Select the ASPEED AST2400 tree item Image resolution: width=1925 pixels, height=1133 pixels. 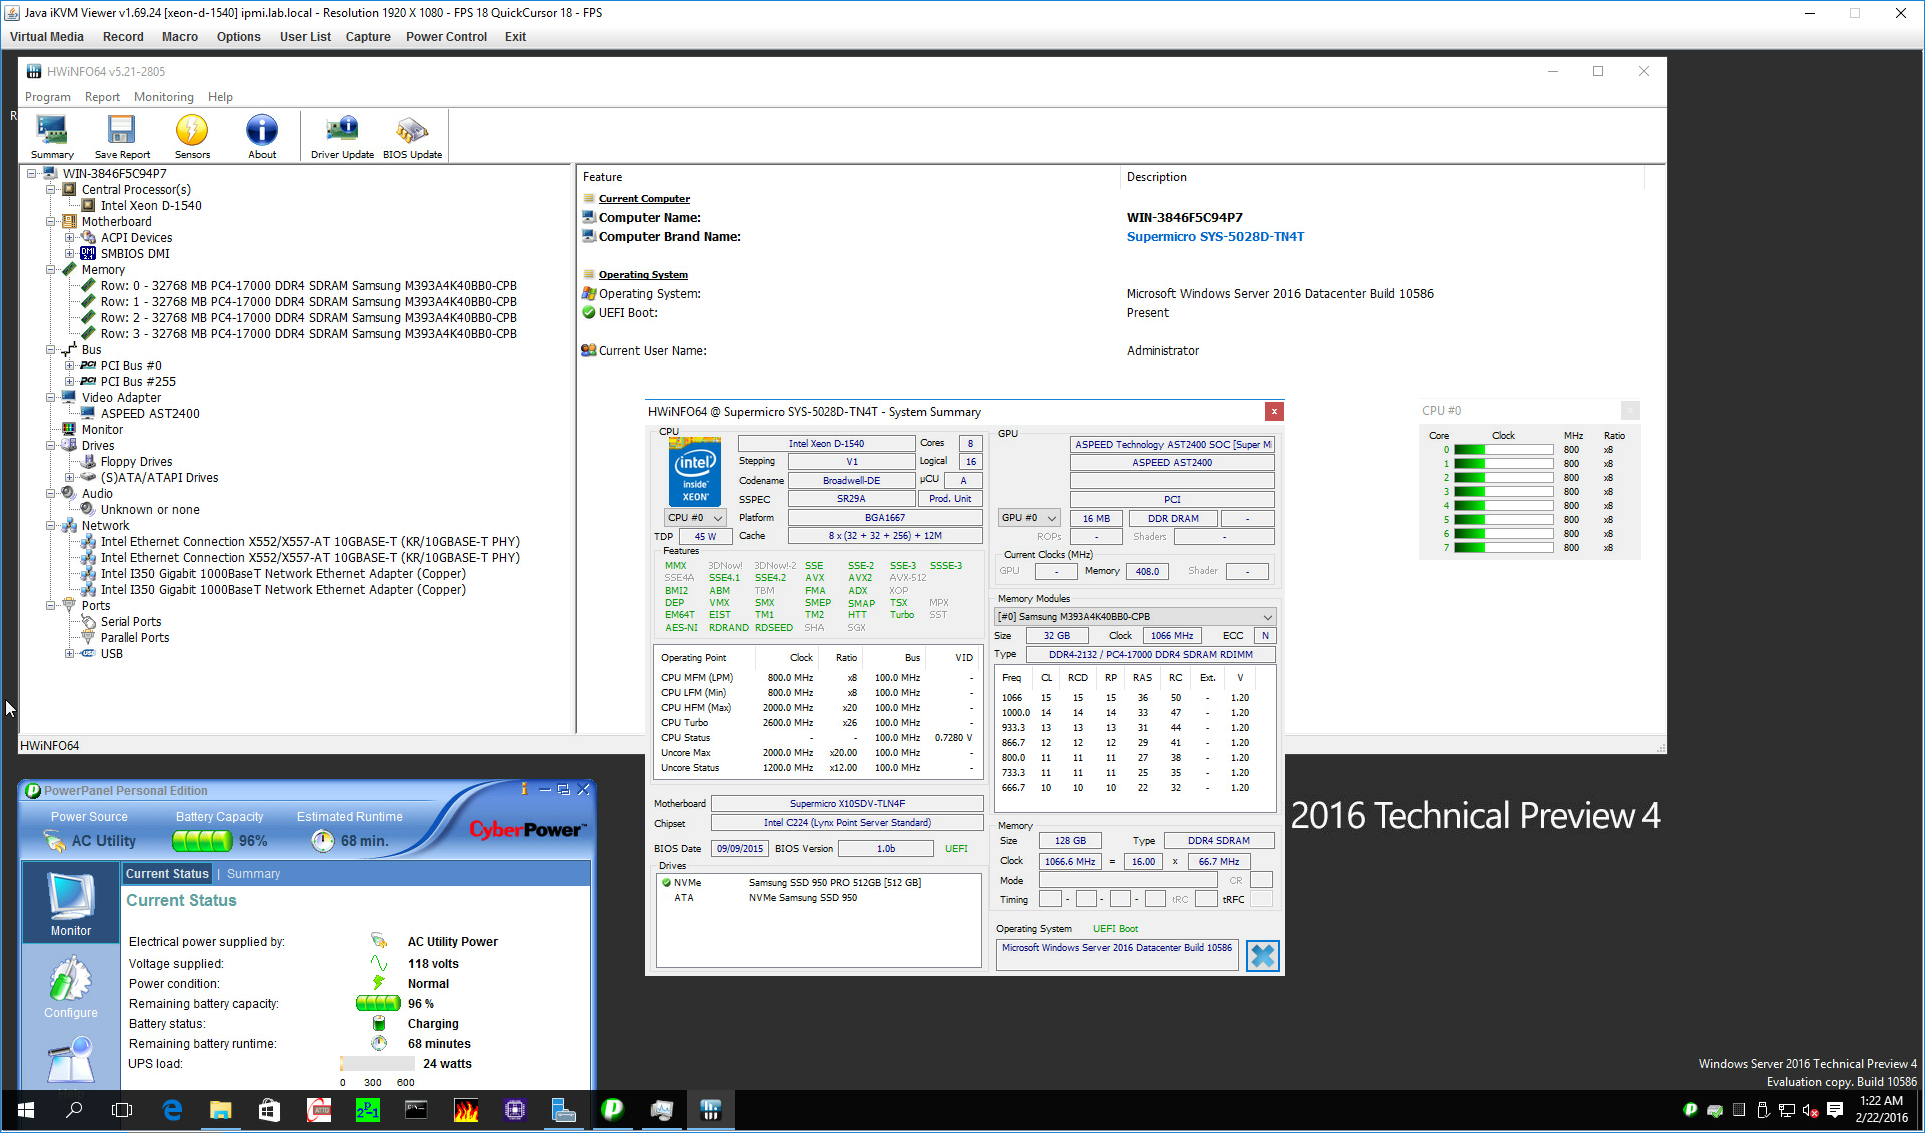[x=150, y=413]
